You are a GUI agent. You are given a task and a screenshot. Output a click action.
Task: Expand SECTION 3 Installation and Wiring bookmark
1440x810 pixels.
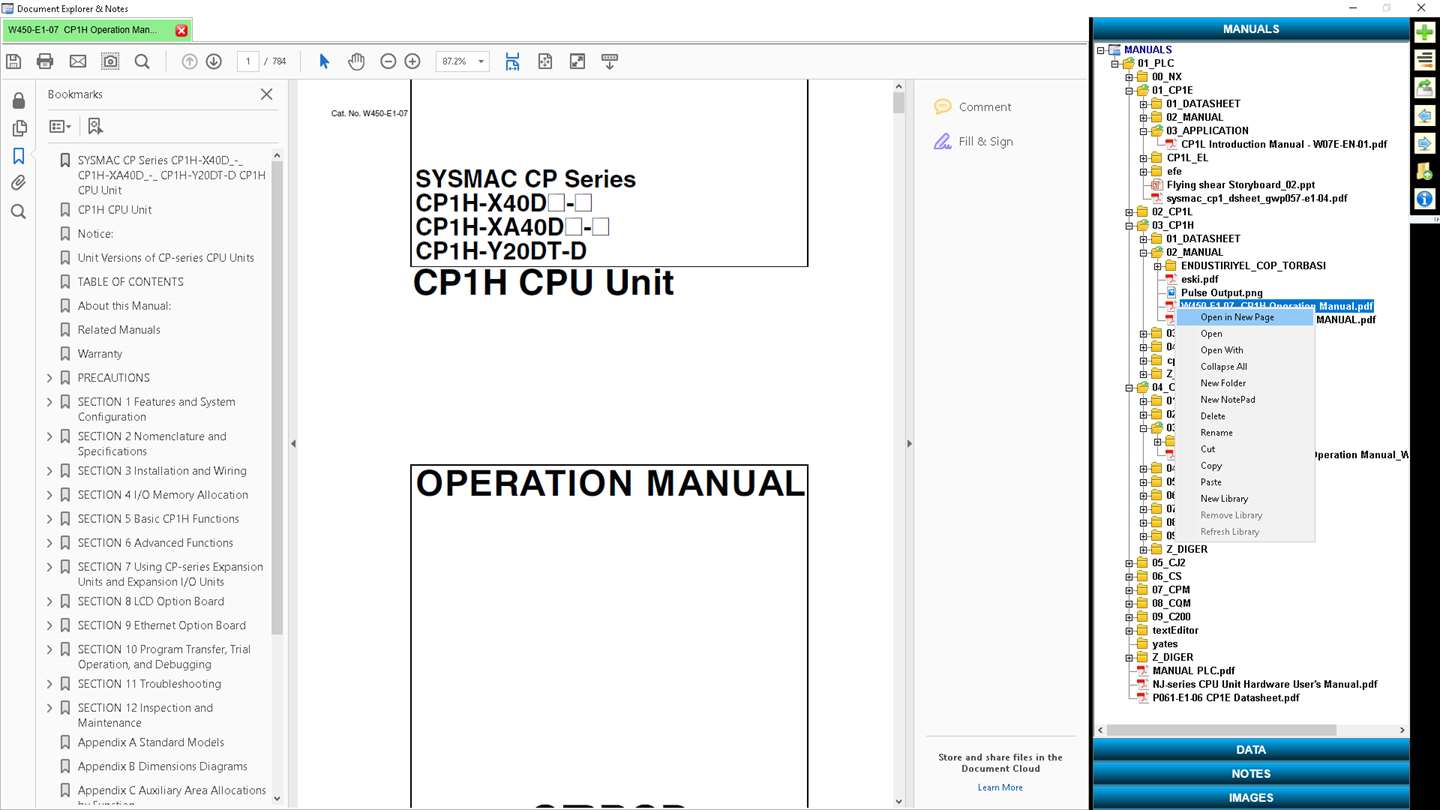[50, 471]
